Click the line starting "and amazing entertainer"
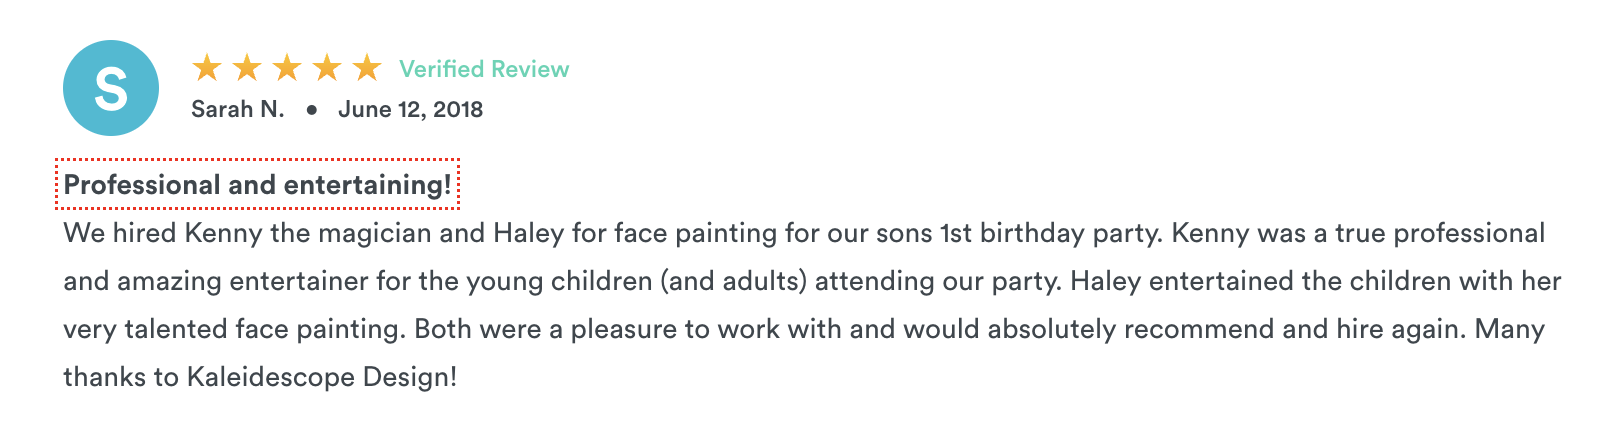The height and width of the screenshot is (432, 1616). [812, 281]
